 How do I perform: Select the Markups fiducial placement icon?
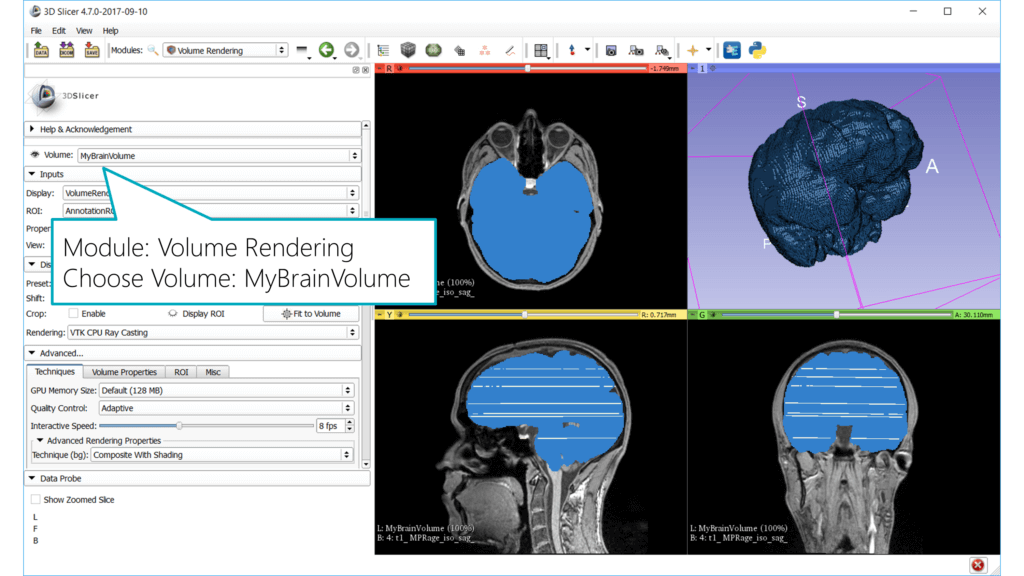coord(572,49)
